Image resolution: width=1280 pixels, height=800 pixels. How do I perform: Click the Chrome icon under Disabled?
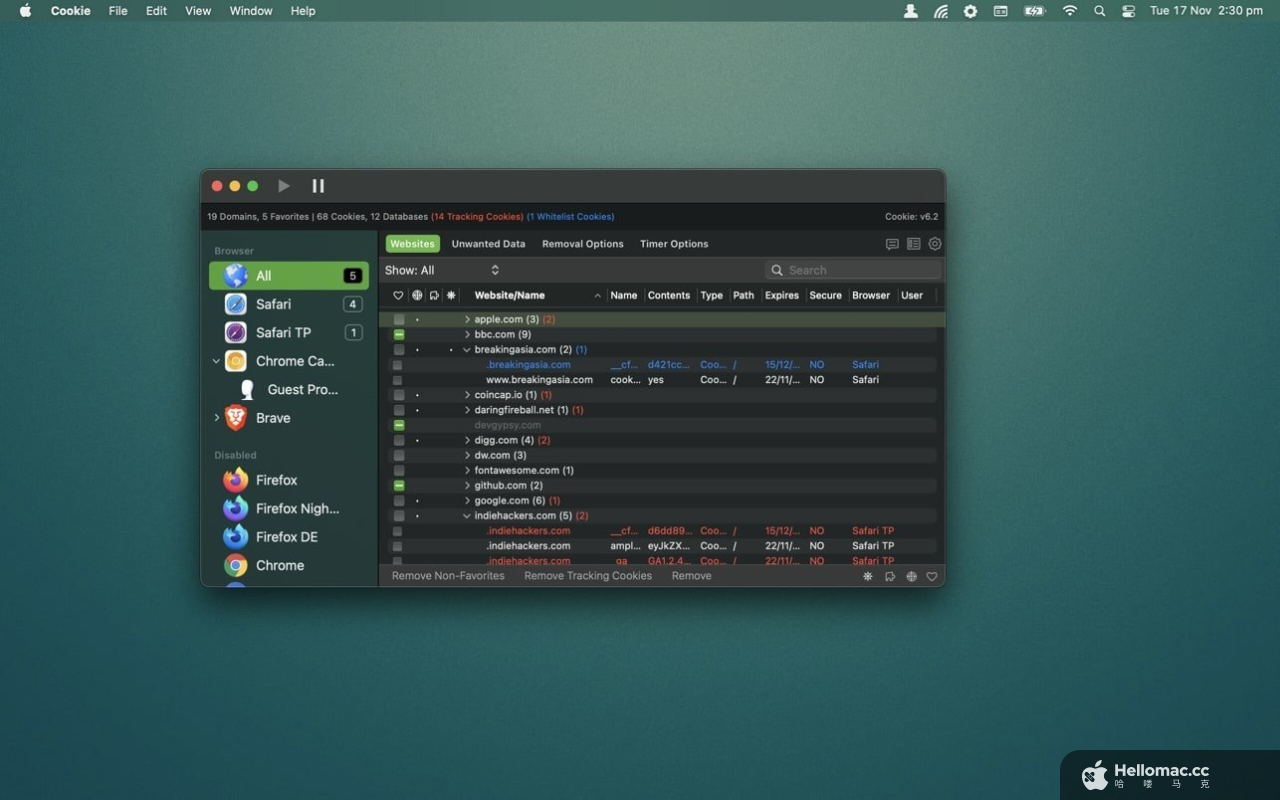pos(236,565)
